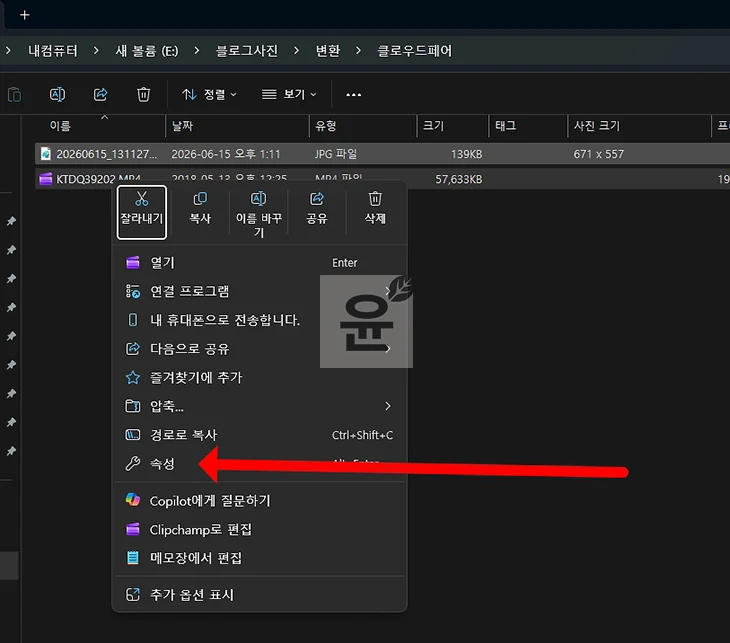Open 속성 properties from context menu

tap(260, 464)
